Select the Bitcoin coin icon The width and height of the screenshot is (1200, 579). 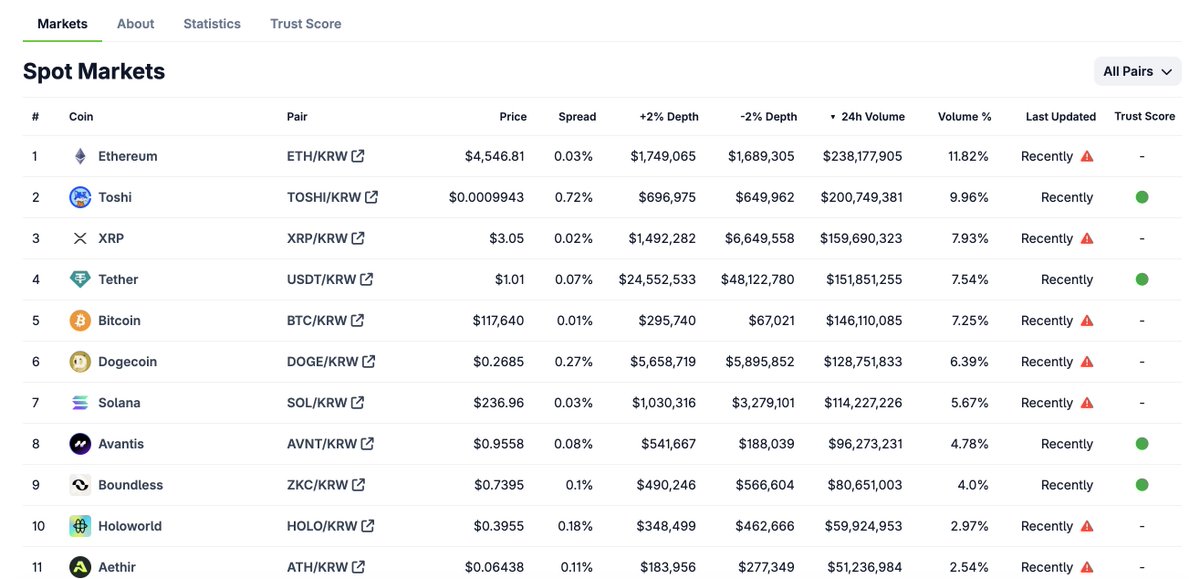tap(80, 320)
